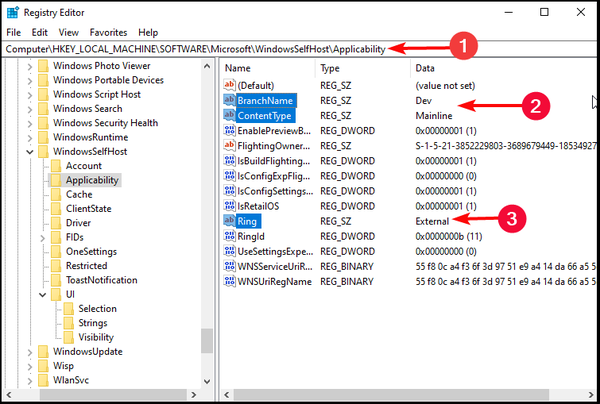Select the RingId DWORD value
This screenshot has height=404, width=600.
(256, 236)
